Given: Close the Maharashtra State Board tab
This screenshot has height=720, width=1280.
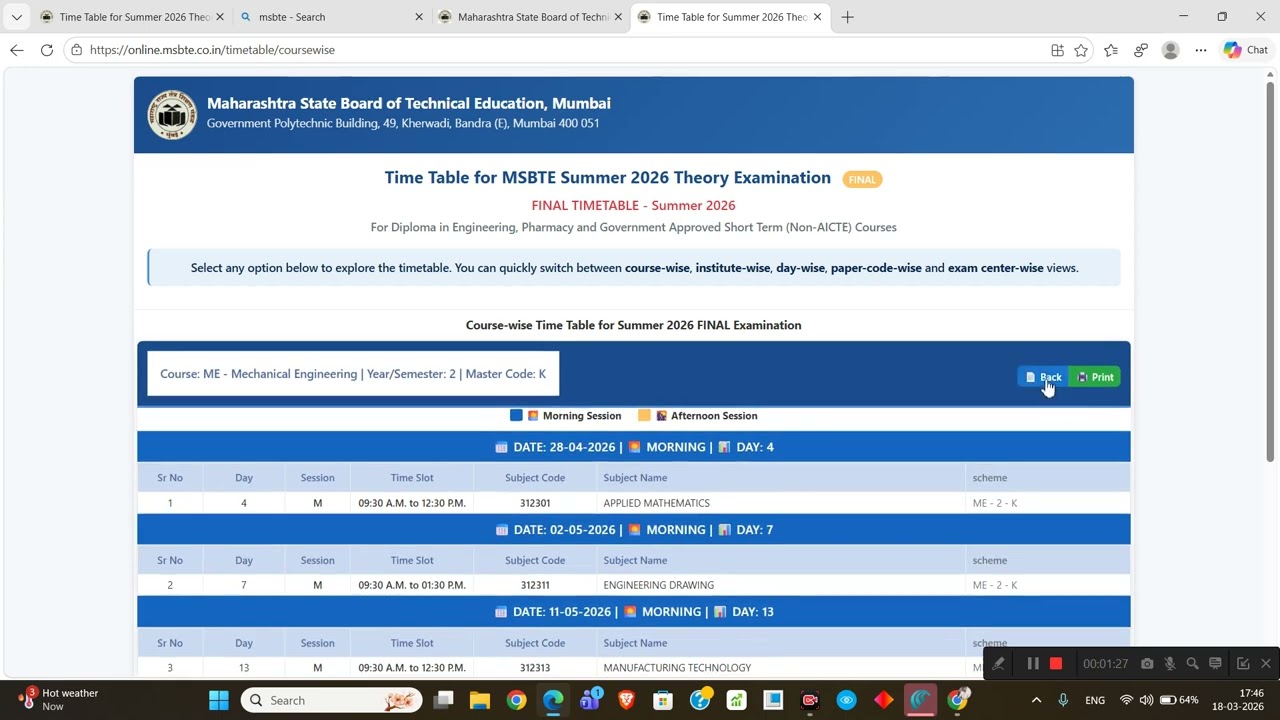Looking at the screenshot, I should coord(618,17).
